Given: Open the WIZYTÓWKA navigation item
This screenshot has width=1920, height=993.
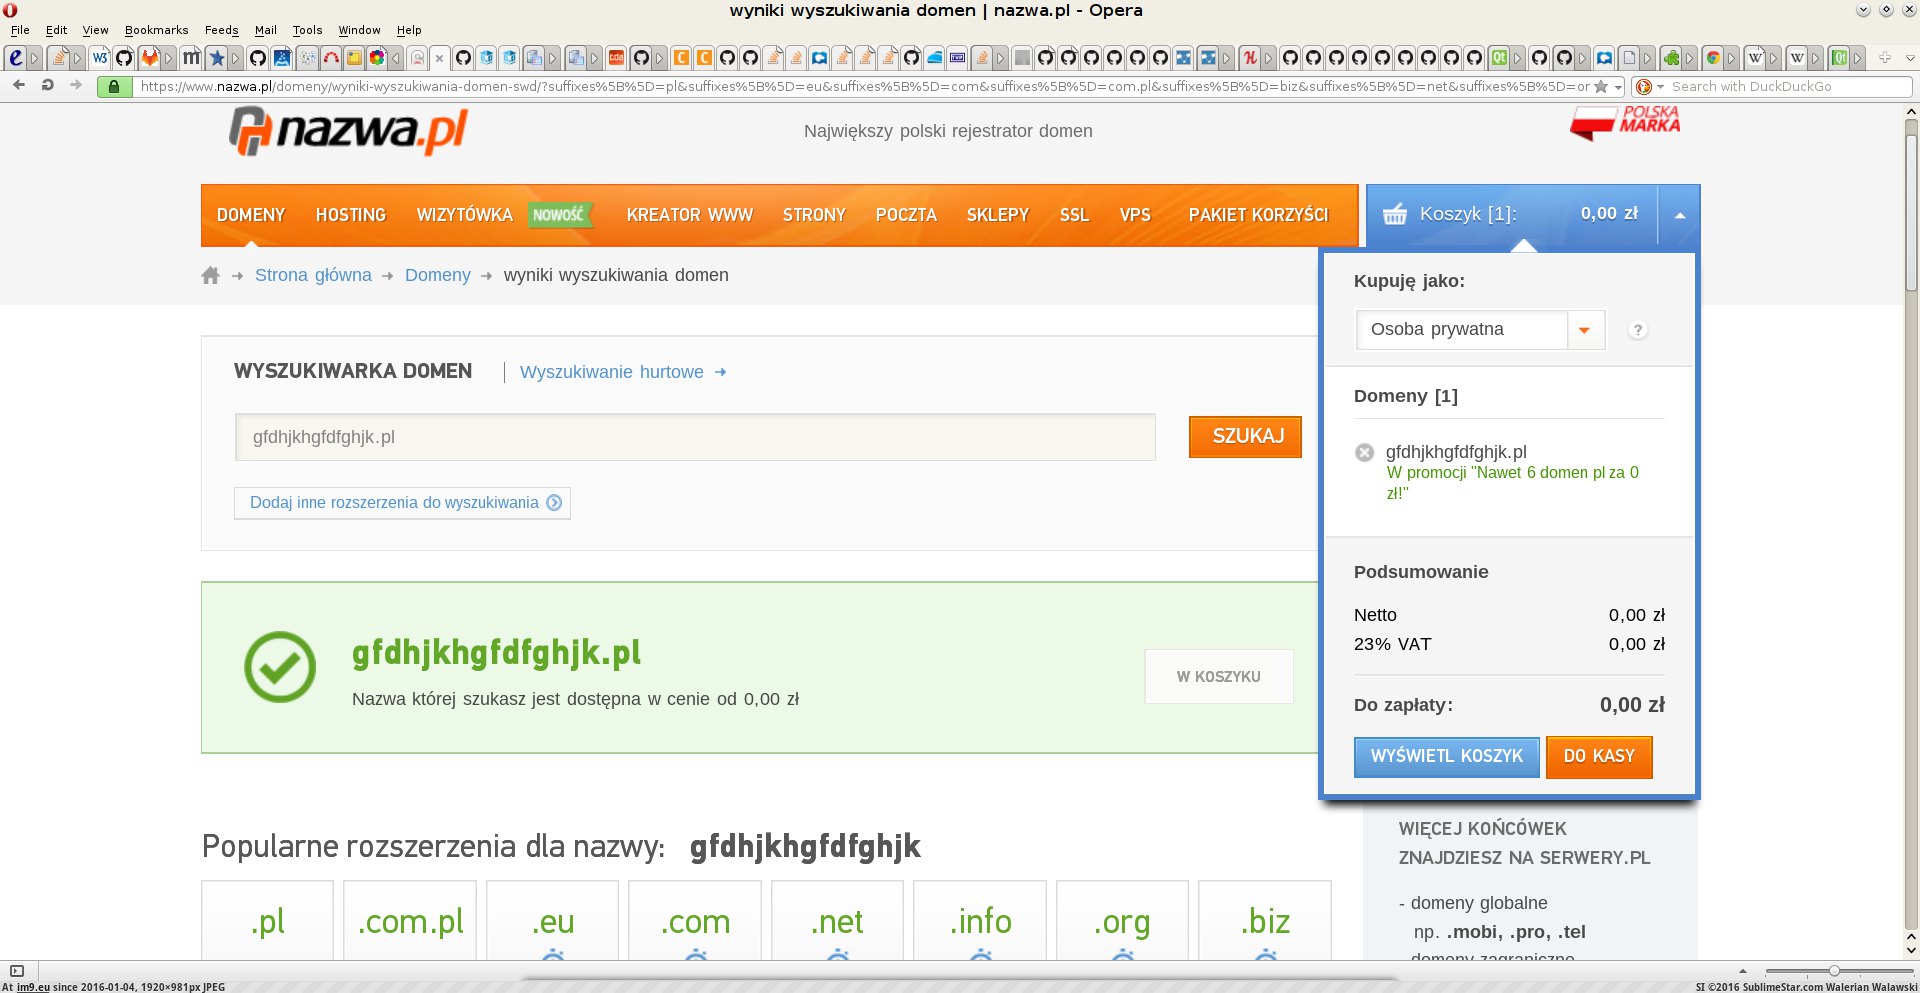Looking at the screenshot, I should click(x=465, y=215).
